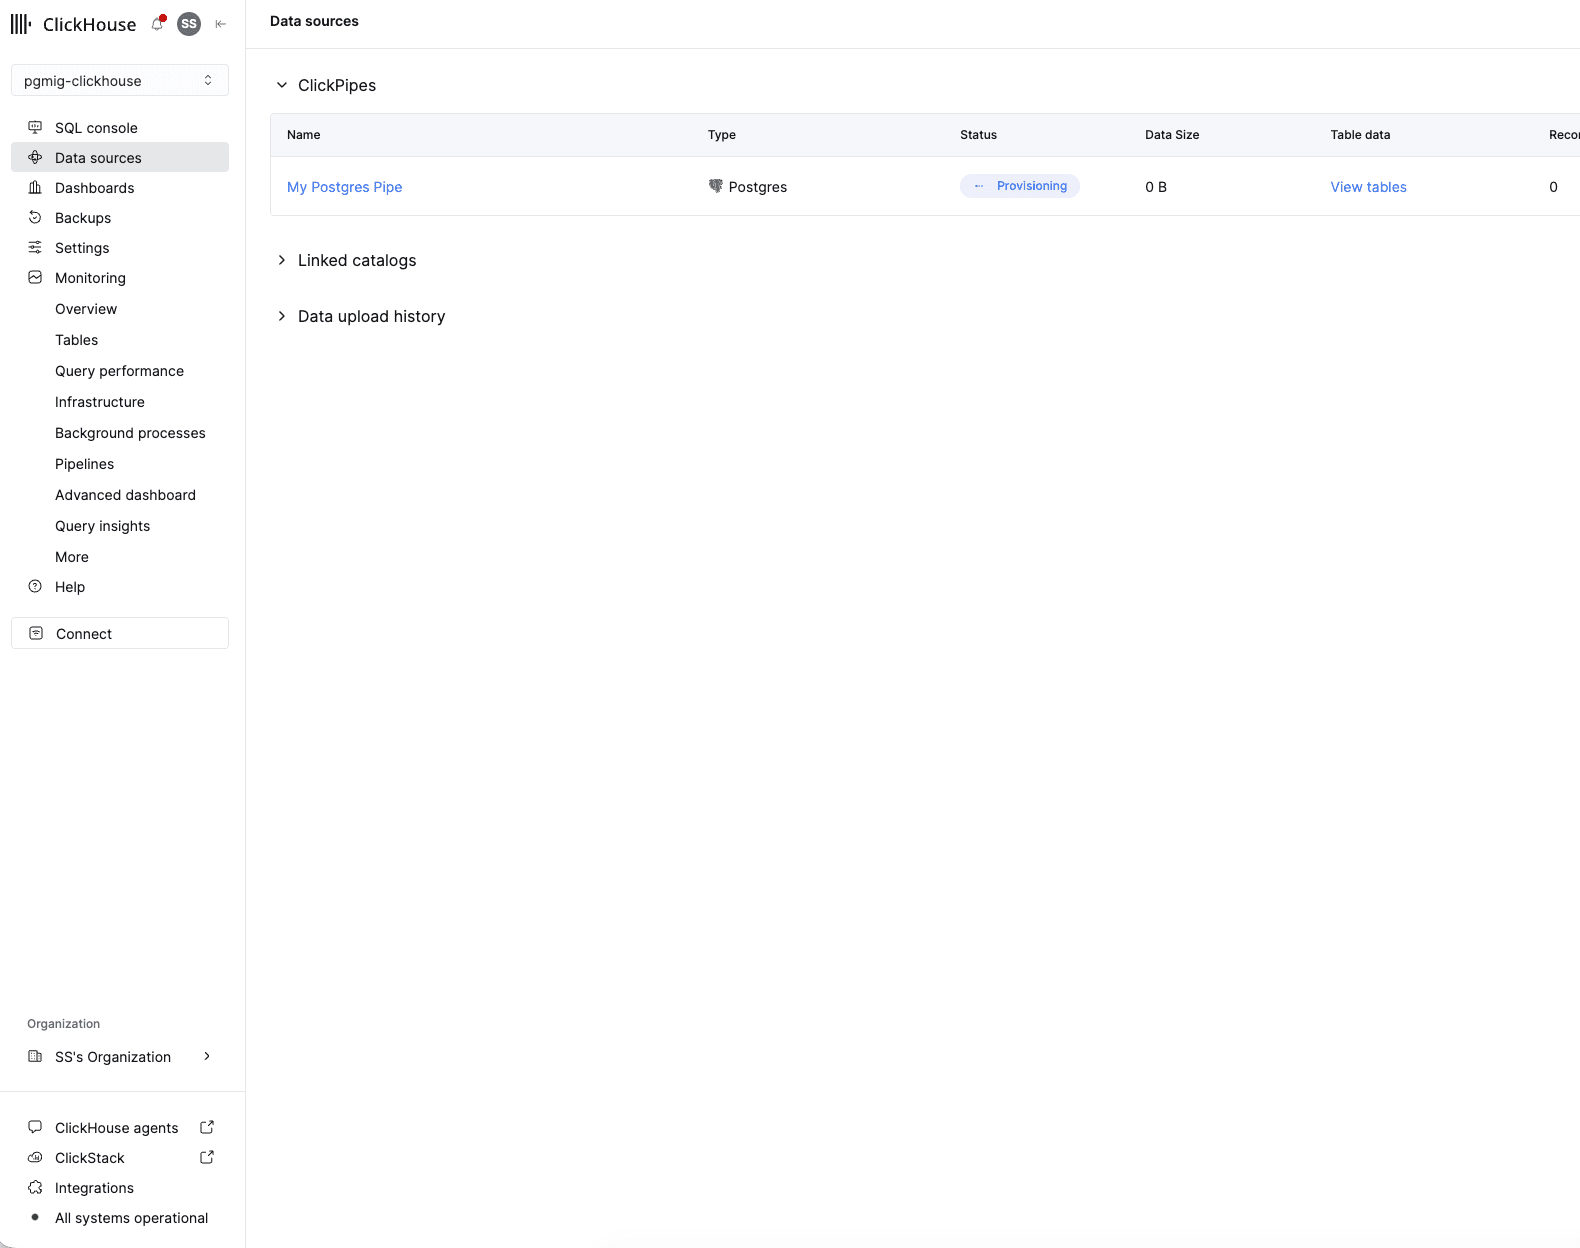Open Advanced dashboard
1580x1248 pixels.
[x=126, y=495]
